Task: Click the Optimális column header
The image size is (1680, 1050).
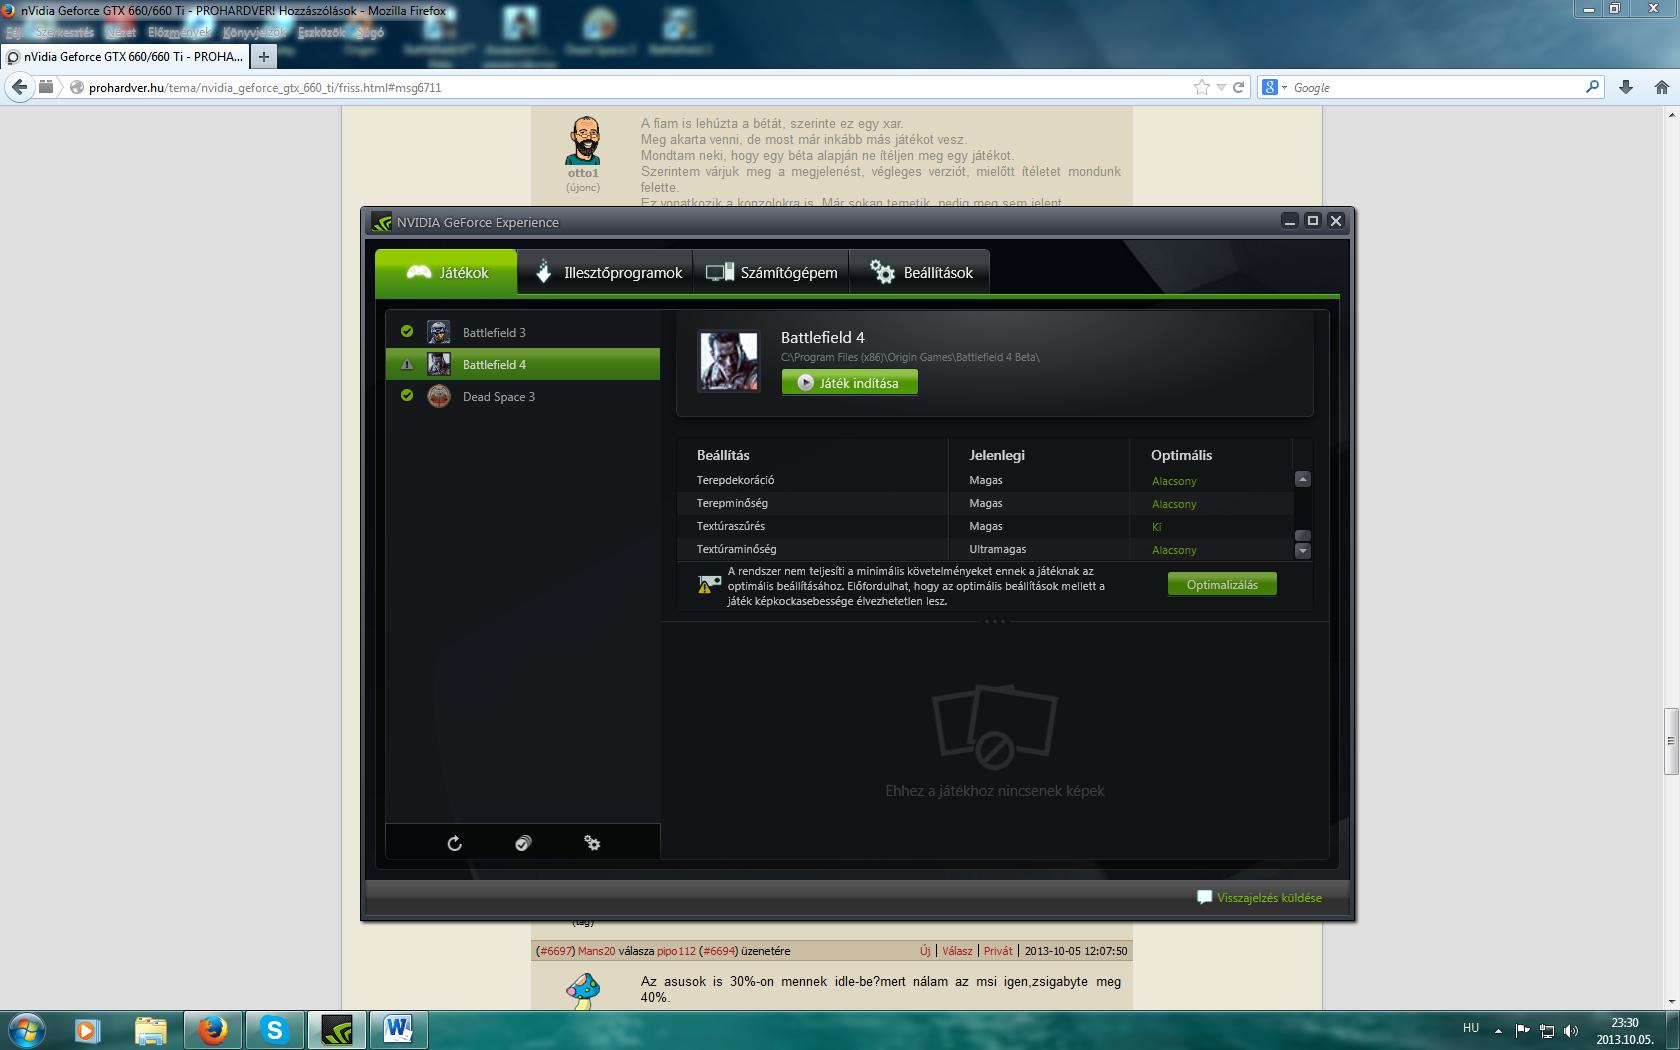Action: coord(1181,455)
